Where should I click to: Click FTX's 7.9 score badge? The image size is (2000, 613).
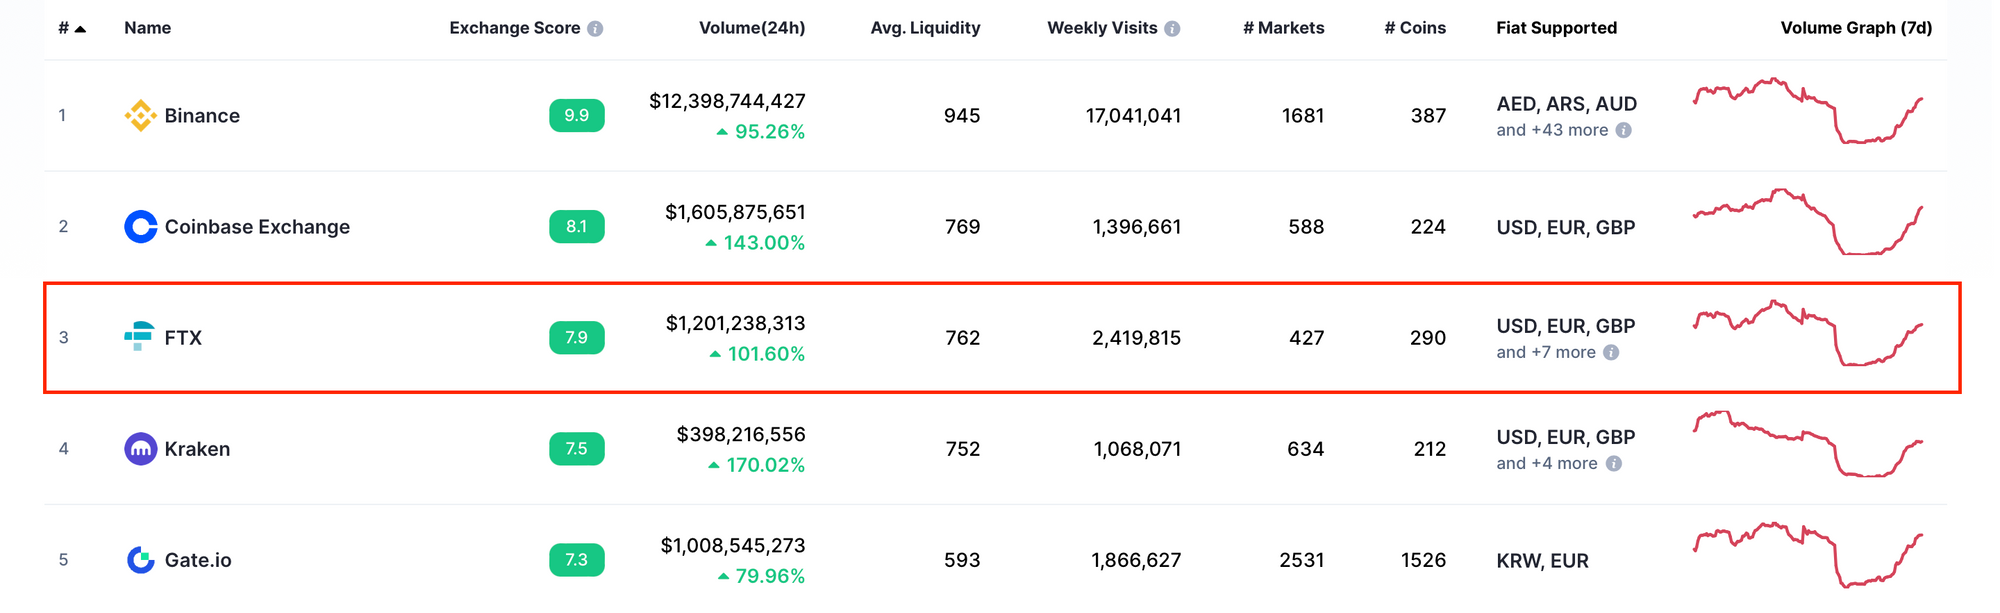point(577,337)
